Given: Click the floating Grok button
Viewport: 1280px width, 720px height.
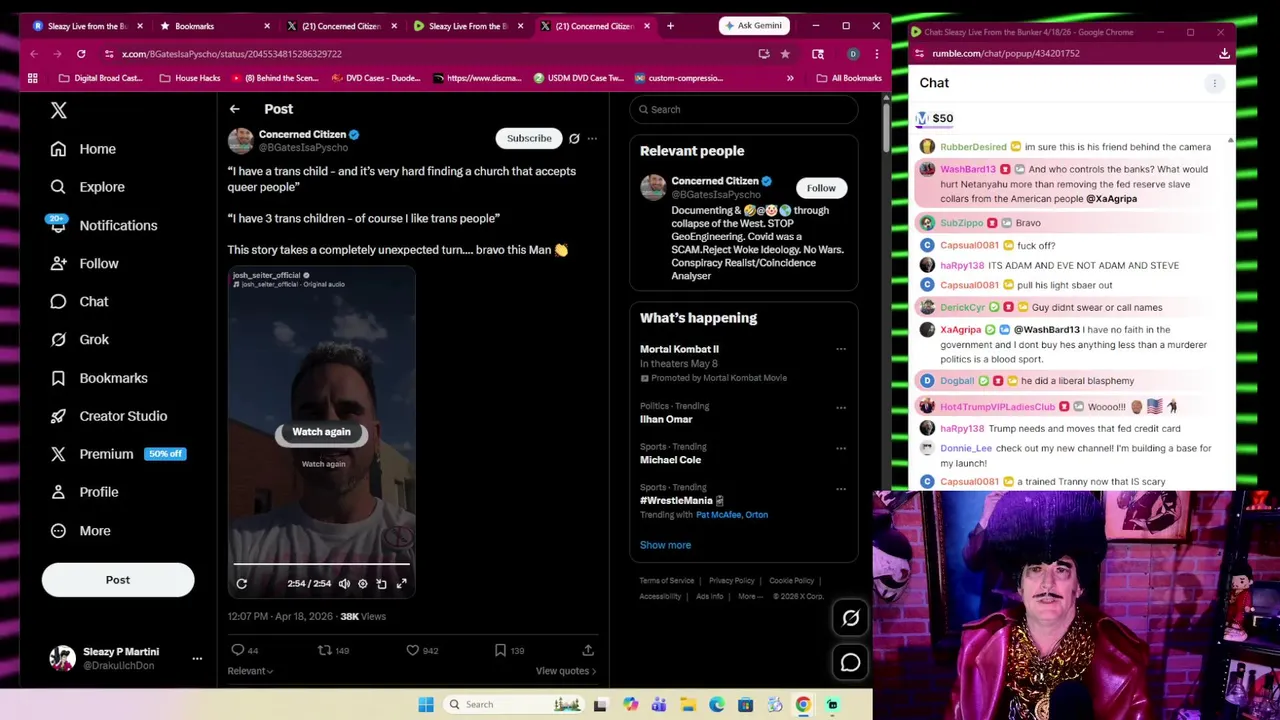Looking at the screenshot, I should [850, 619].
